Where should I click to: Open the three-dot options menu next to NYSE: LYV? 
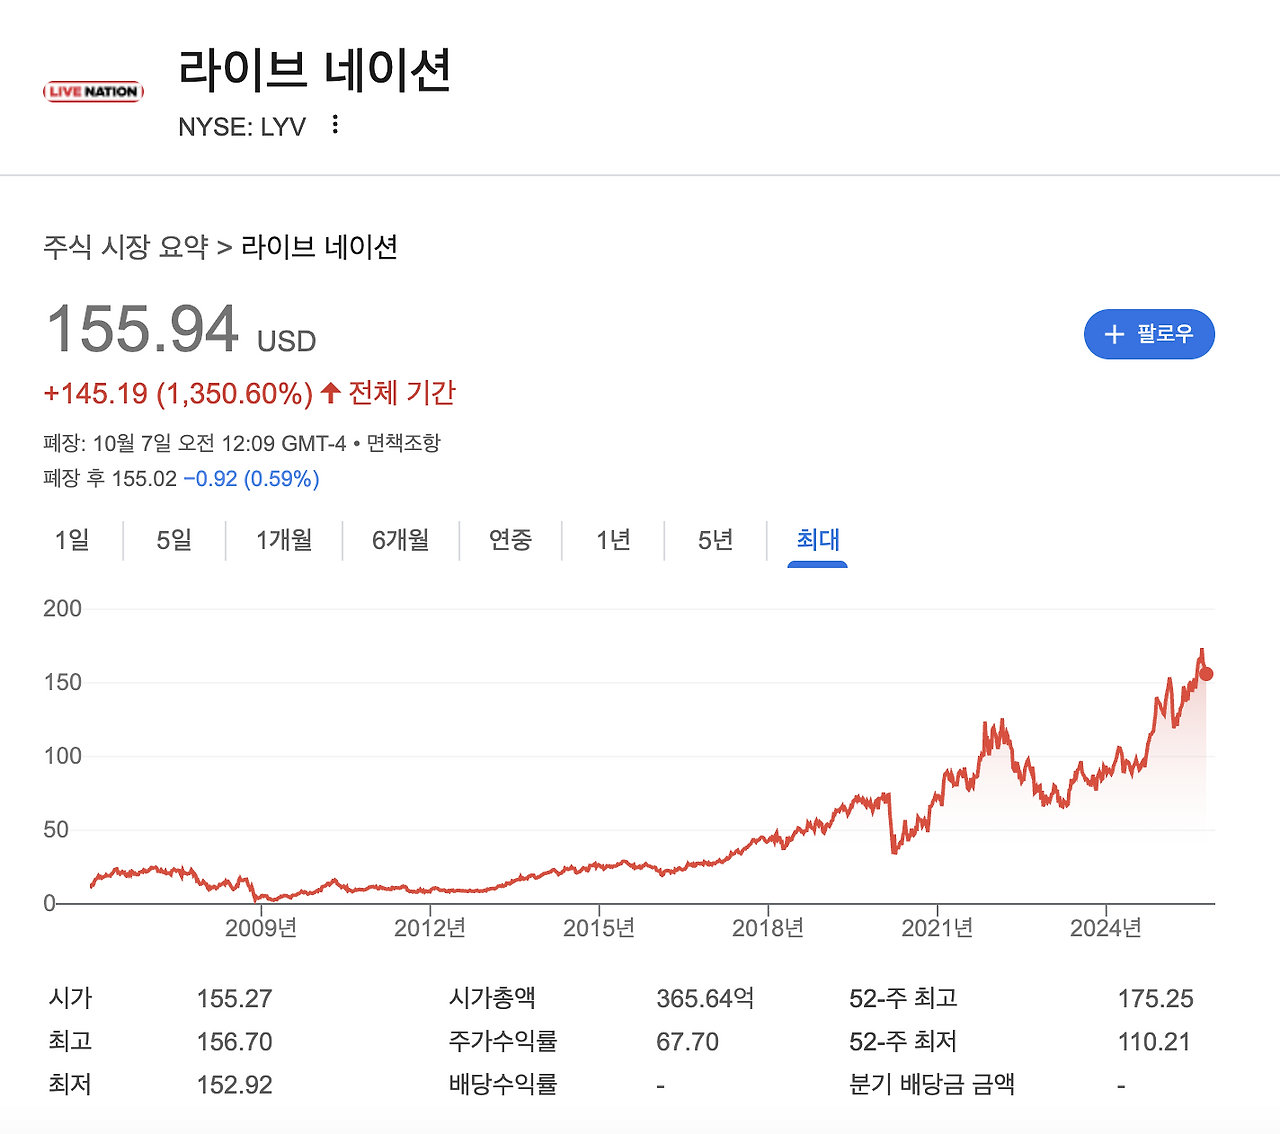click(334, 124)
